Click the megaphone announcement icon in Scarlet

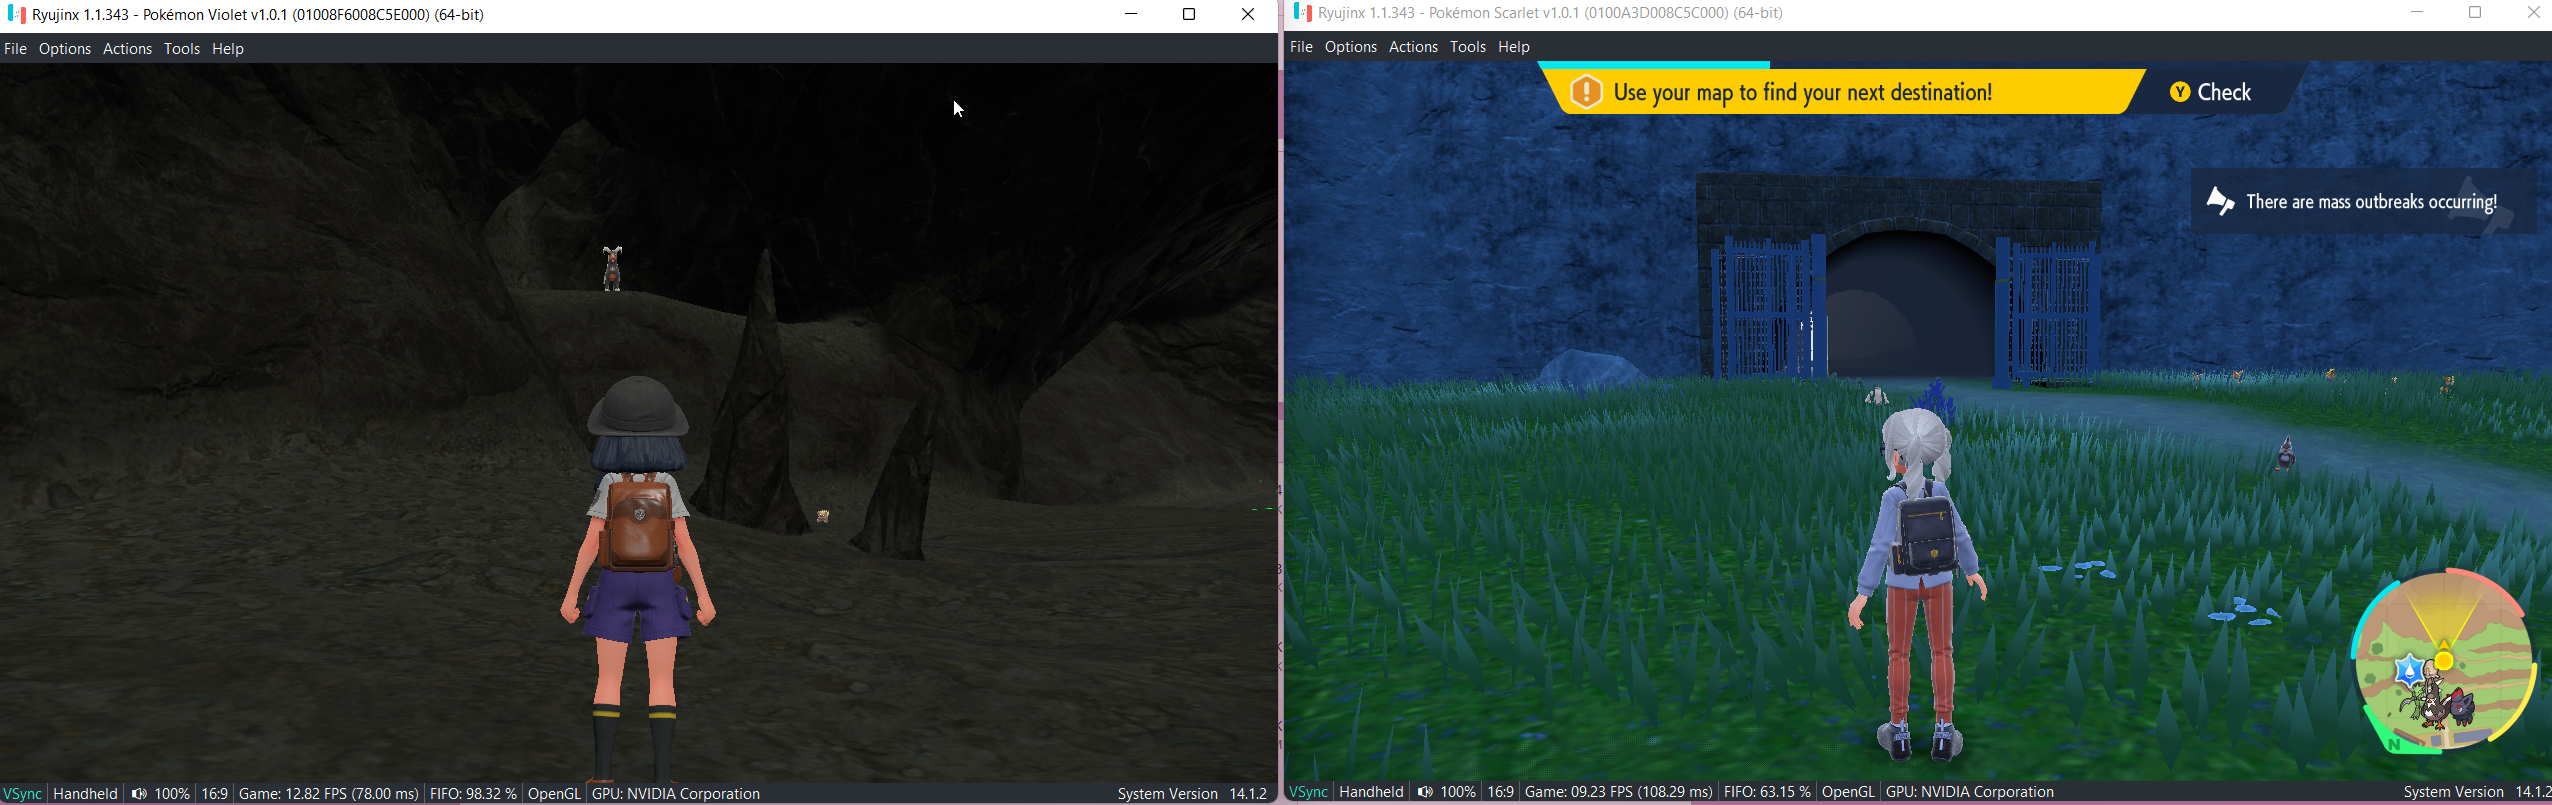[x=2220, y=201]
